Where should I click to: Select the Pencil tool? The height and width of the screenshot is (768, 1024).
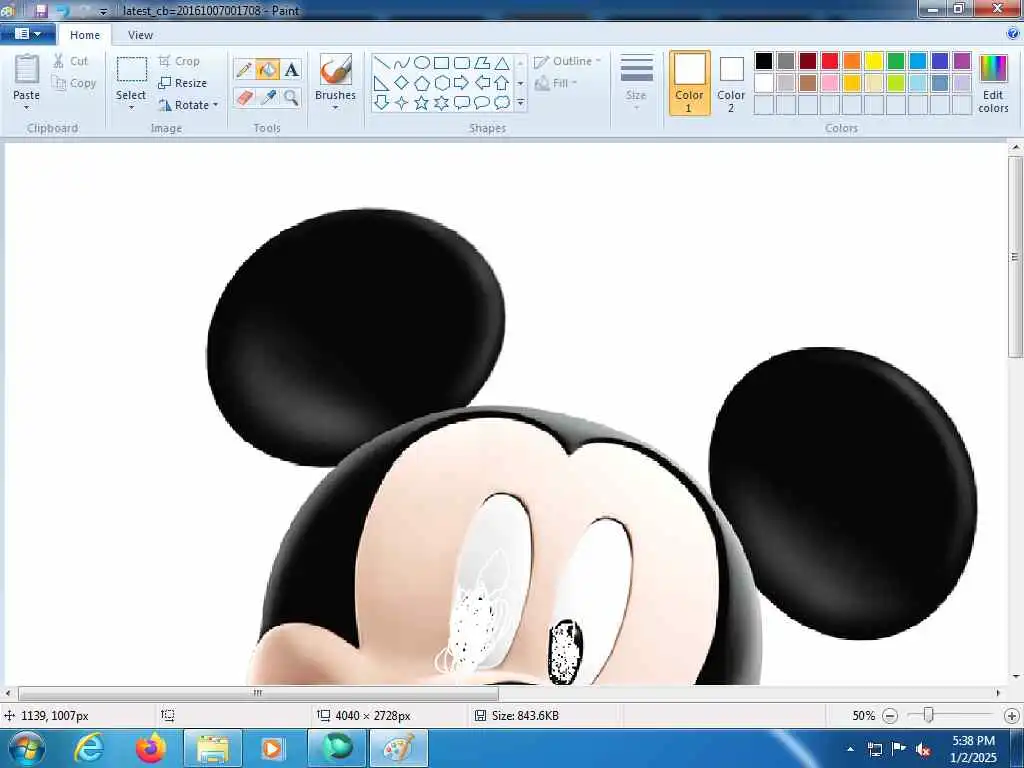coord(244,70)
